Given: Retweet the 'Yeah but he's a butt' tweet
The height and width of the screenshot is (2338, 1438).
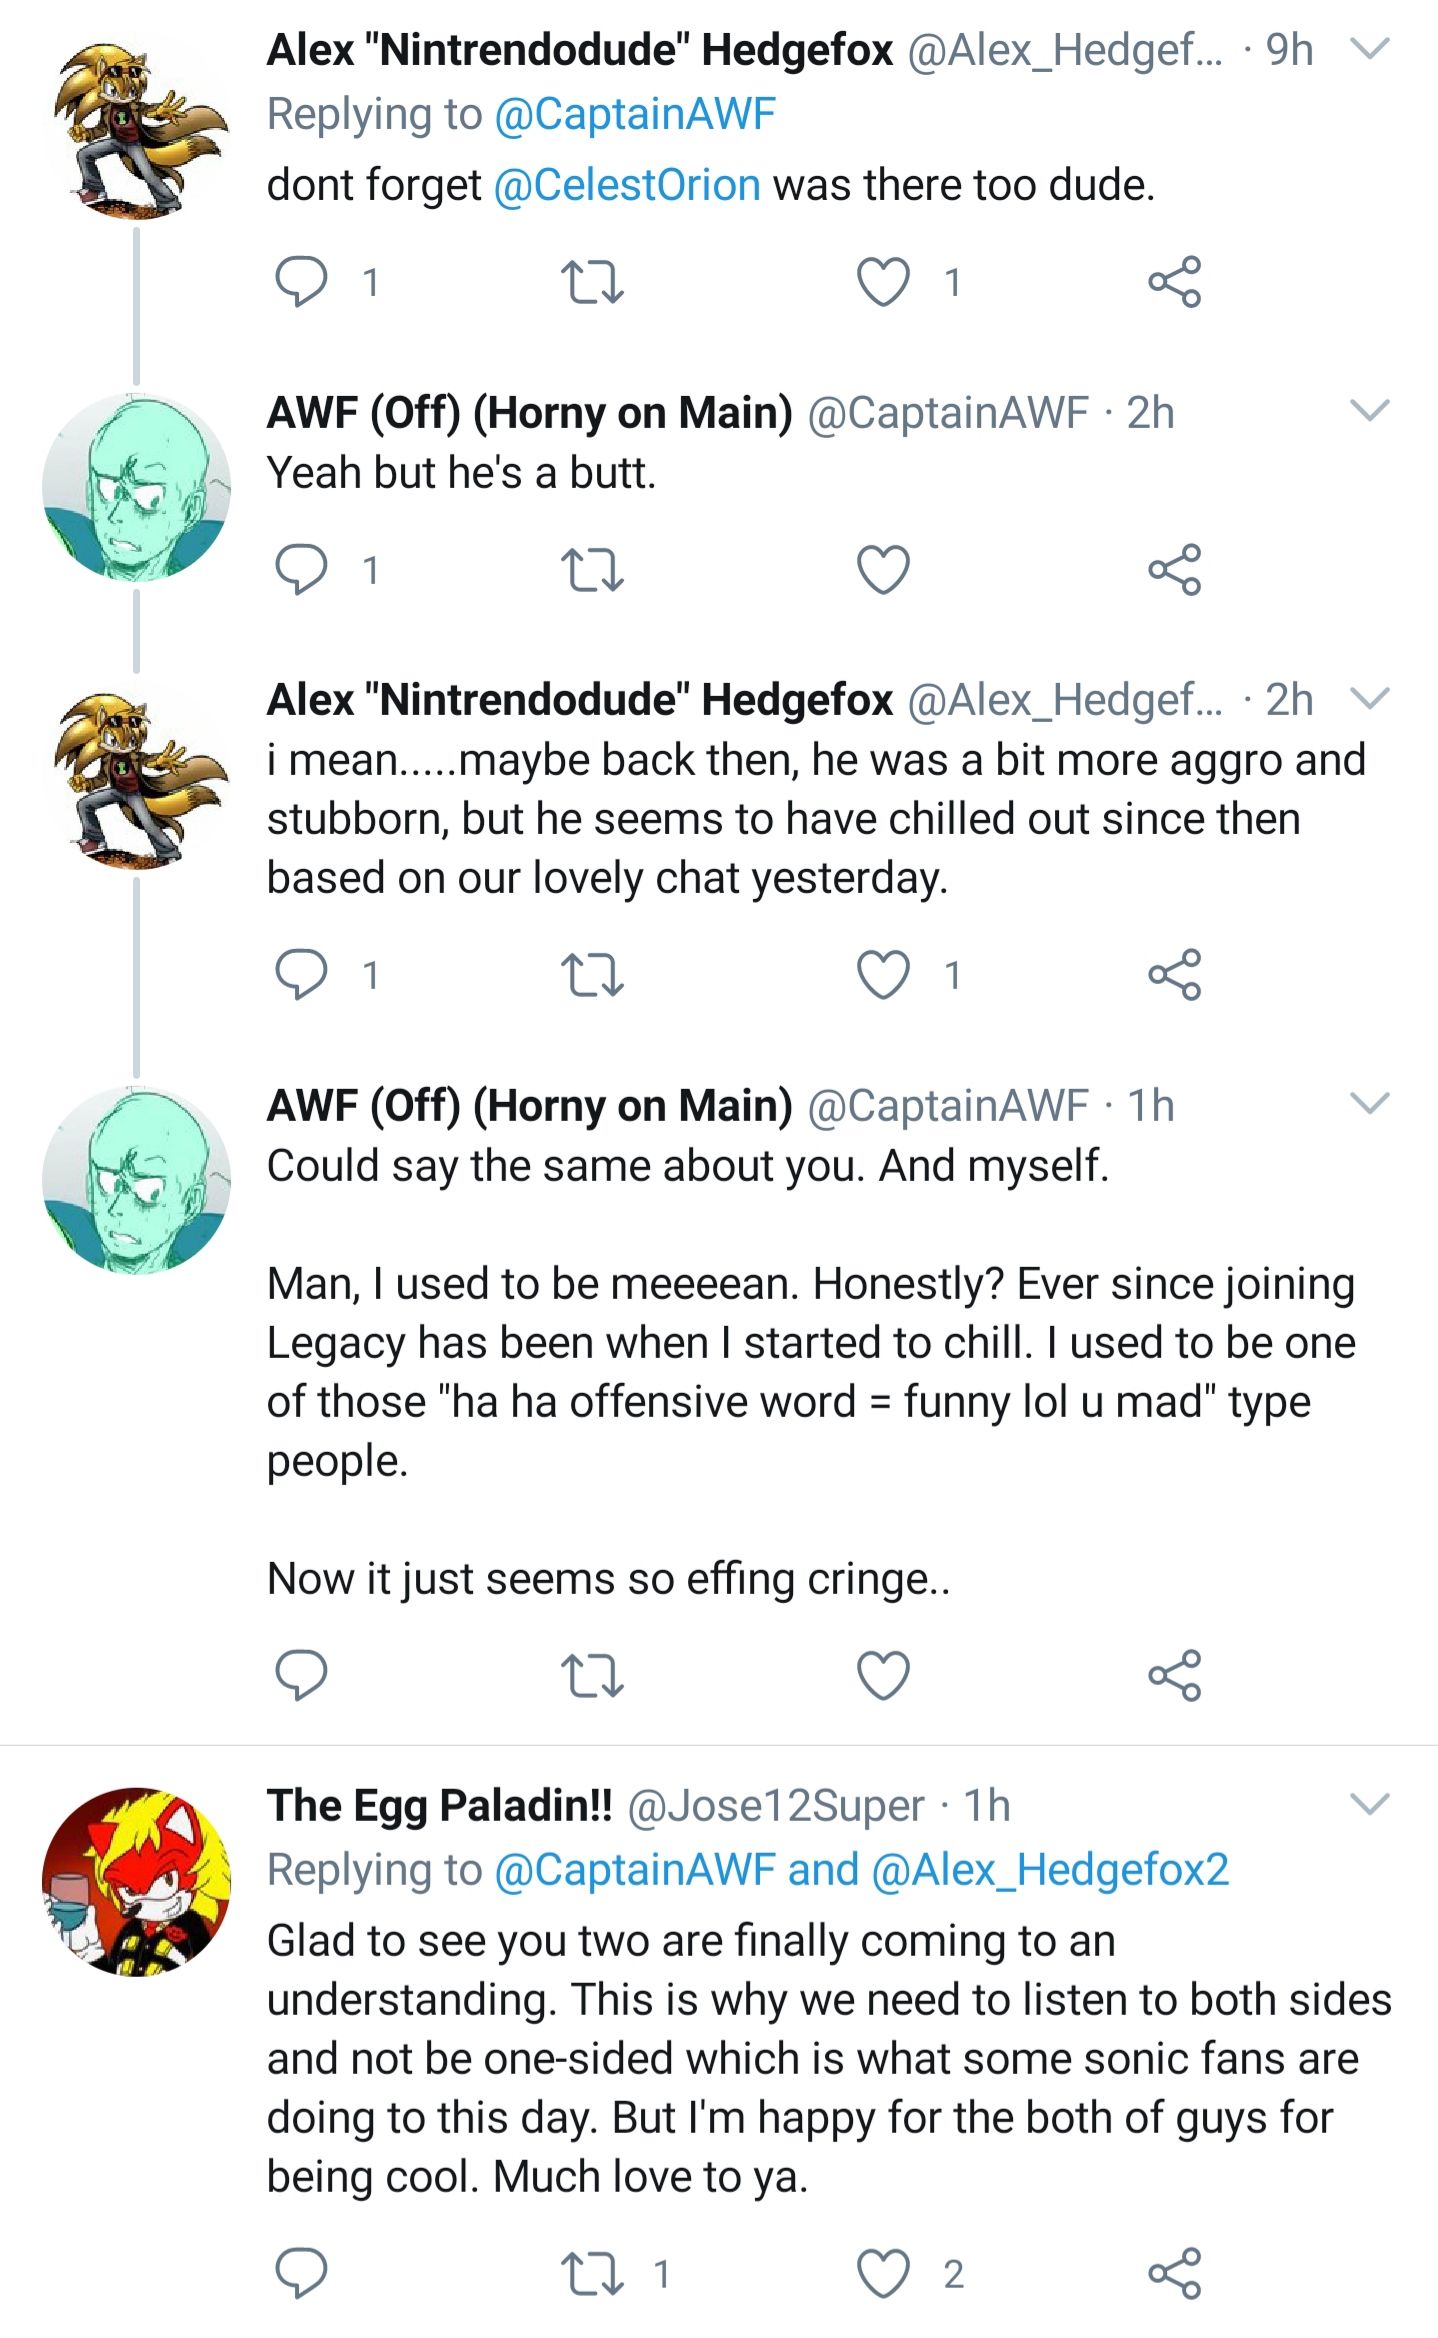Looking at the screenshot, I should click(x=592, y=570).
